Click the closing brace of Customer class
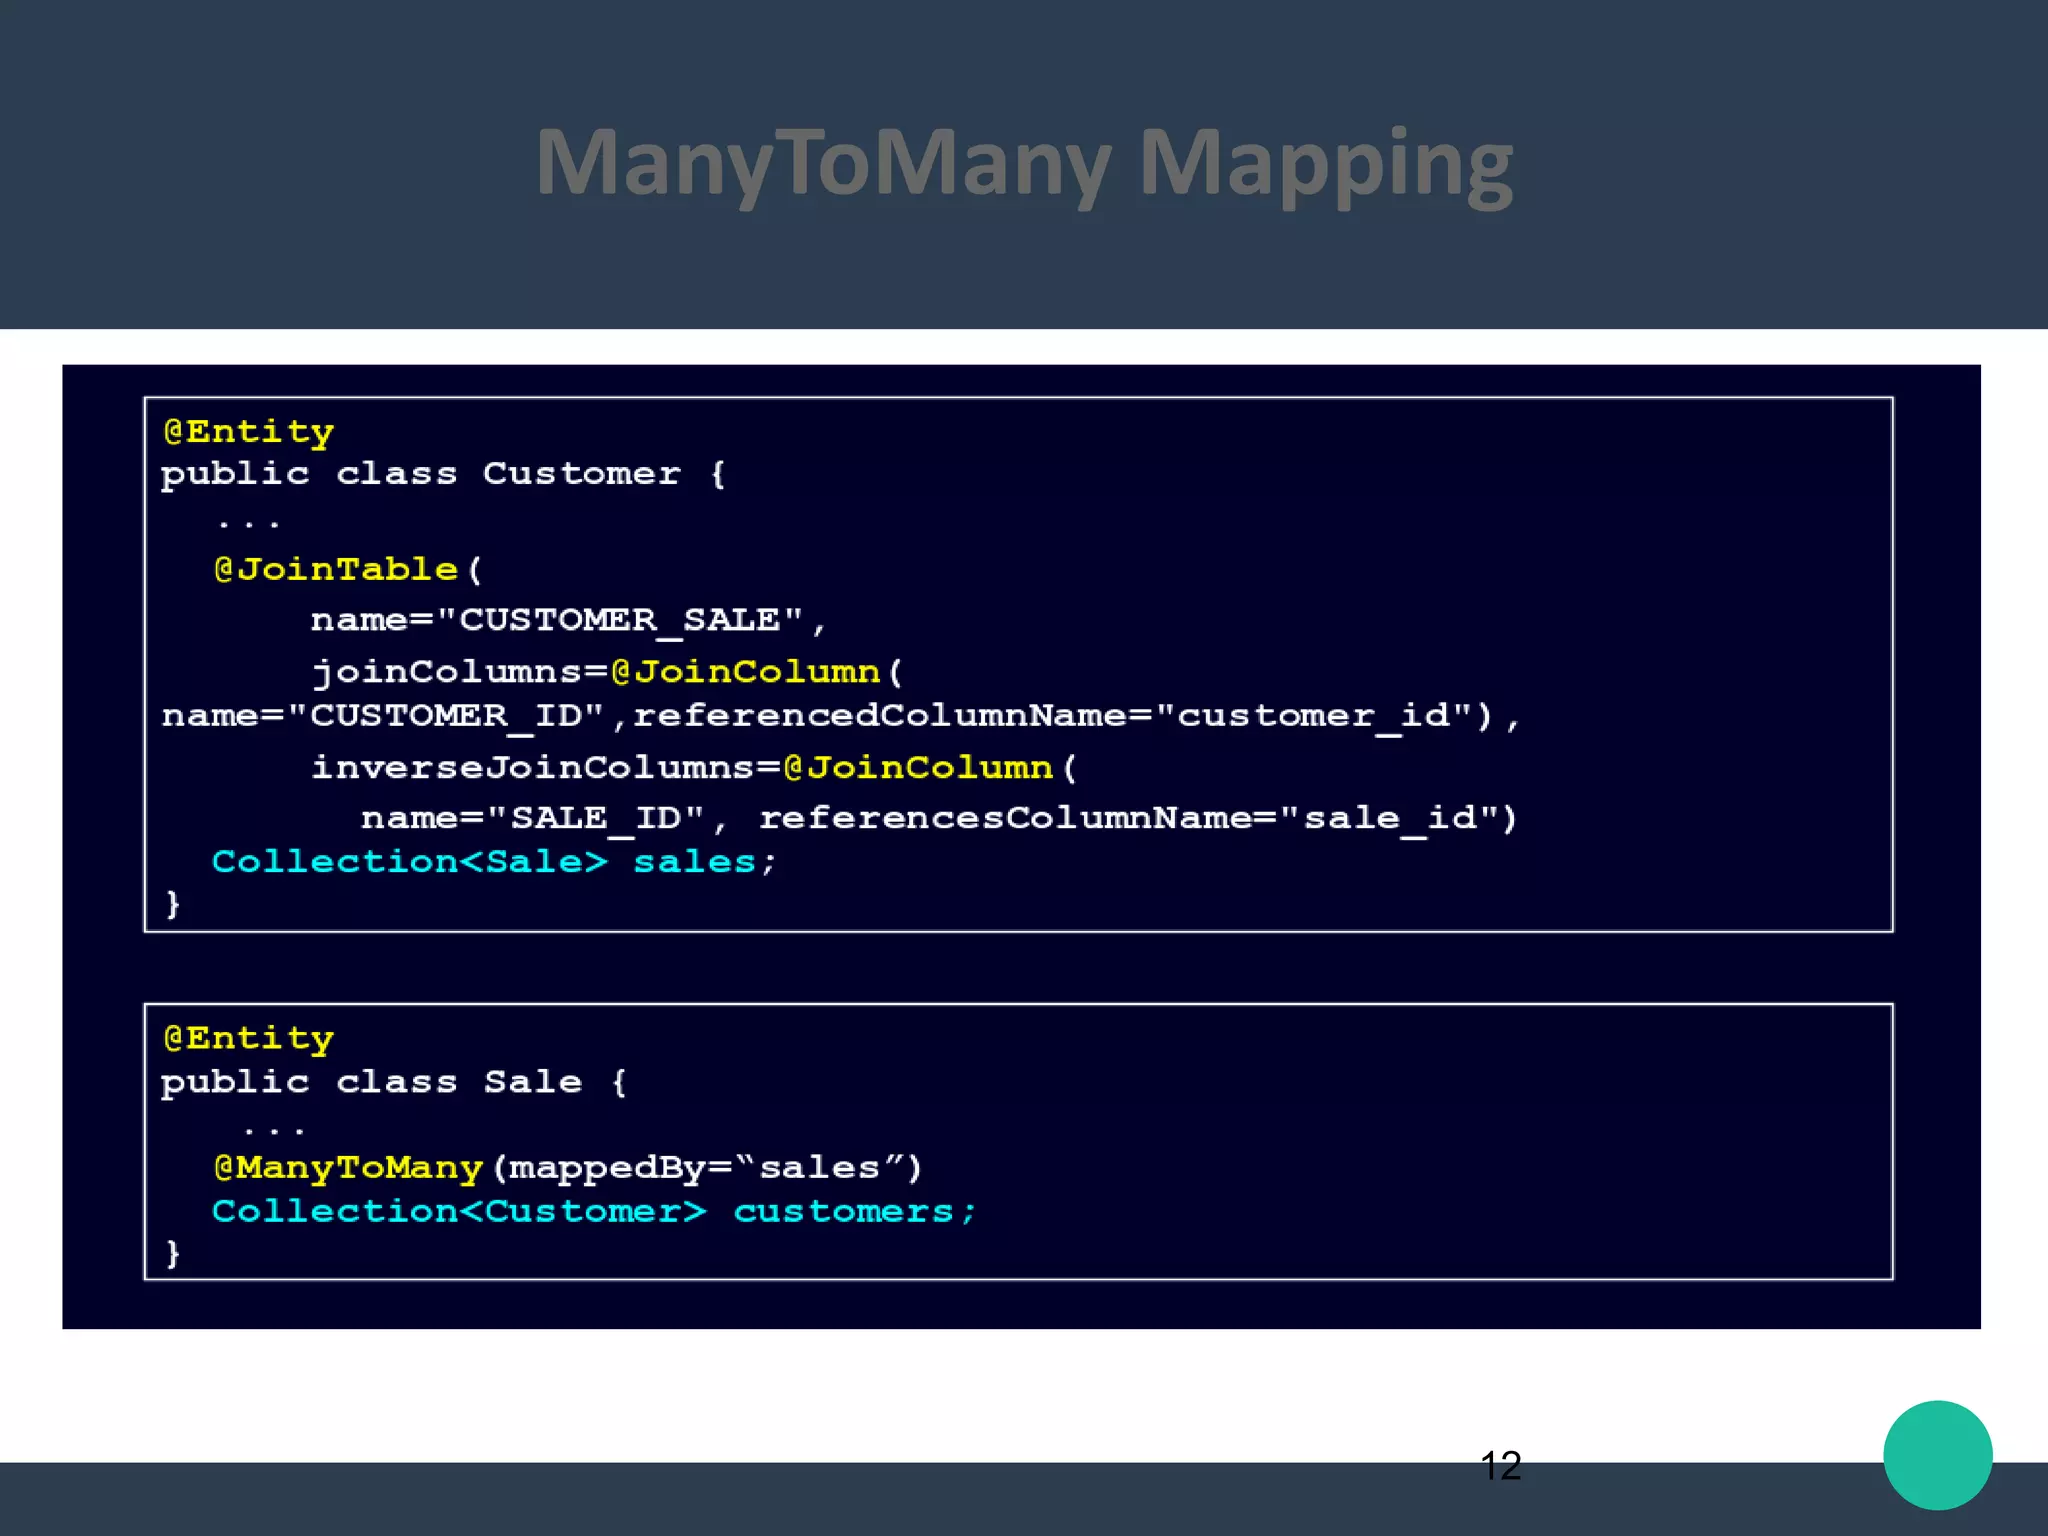2048x1536 pixels. (x=172, y=904)
